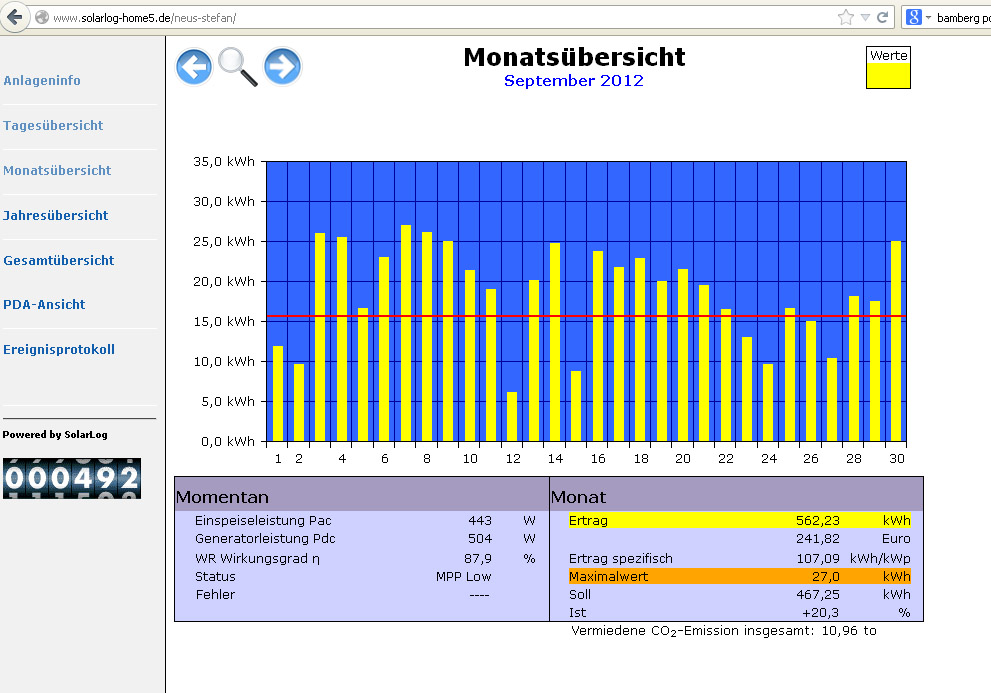
Task: Click the globe site identity icon
Action: [41, 18]
